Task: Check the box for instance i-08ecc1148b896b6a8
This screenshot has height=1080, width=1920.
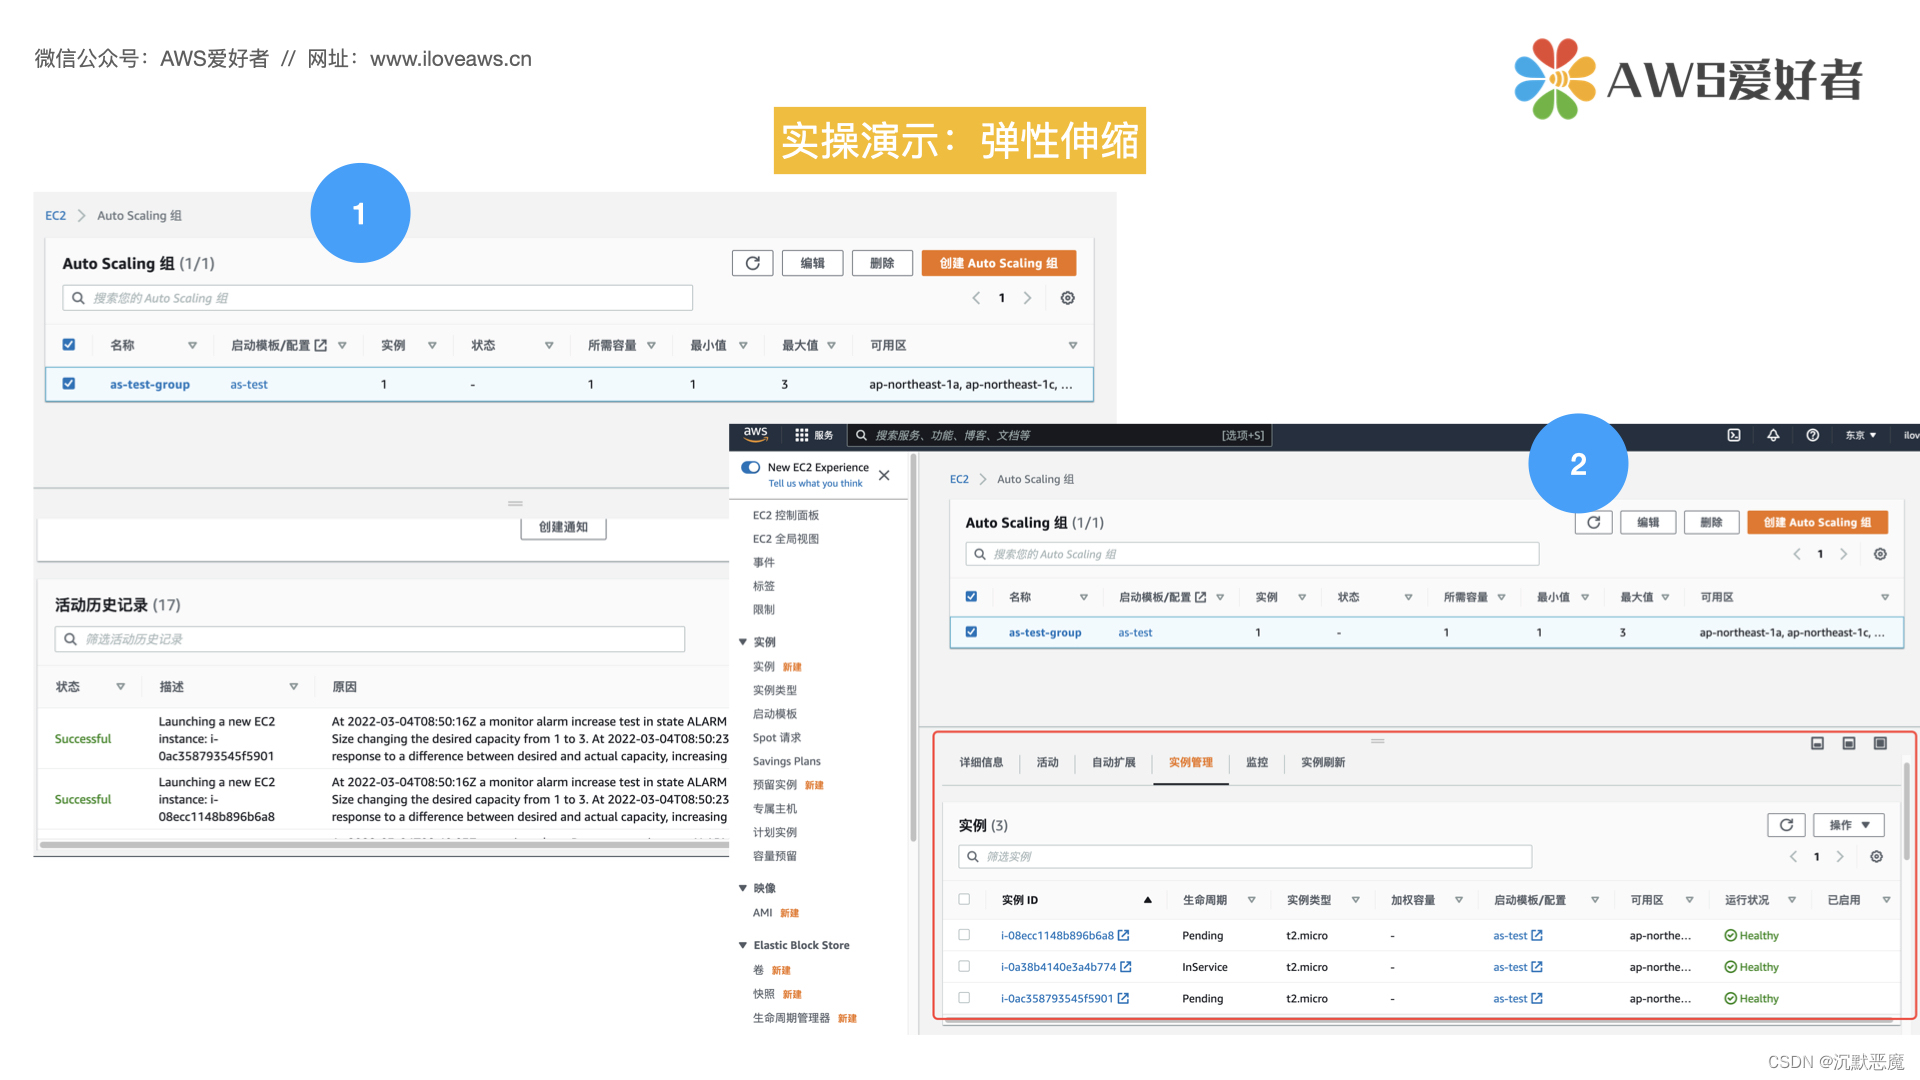Action: click(x=964, y=935)
